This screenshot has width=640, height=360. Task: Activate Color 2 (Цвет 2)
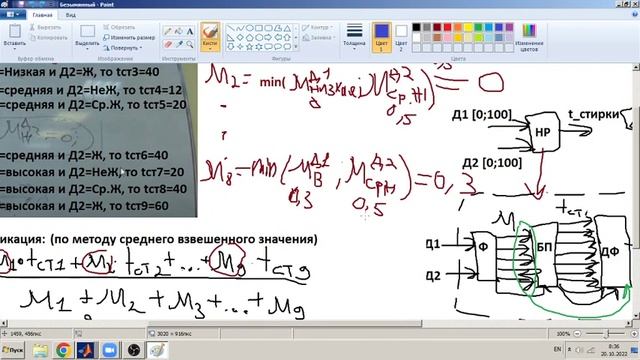tap(401, 37)
